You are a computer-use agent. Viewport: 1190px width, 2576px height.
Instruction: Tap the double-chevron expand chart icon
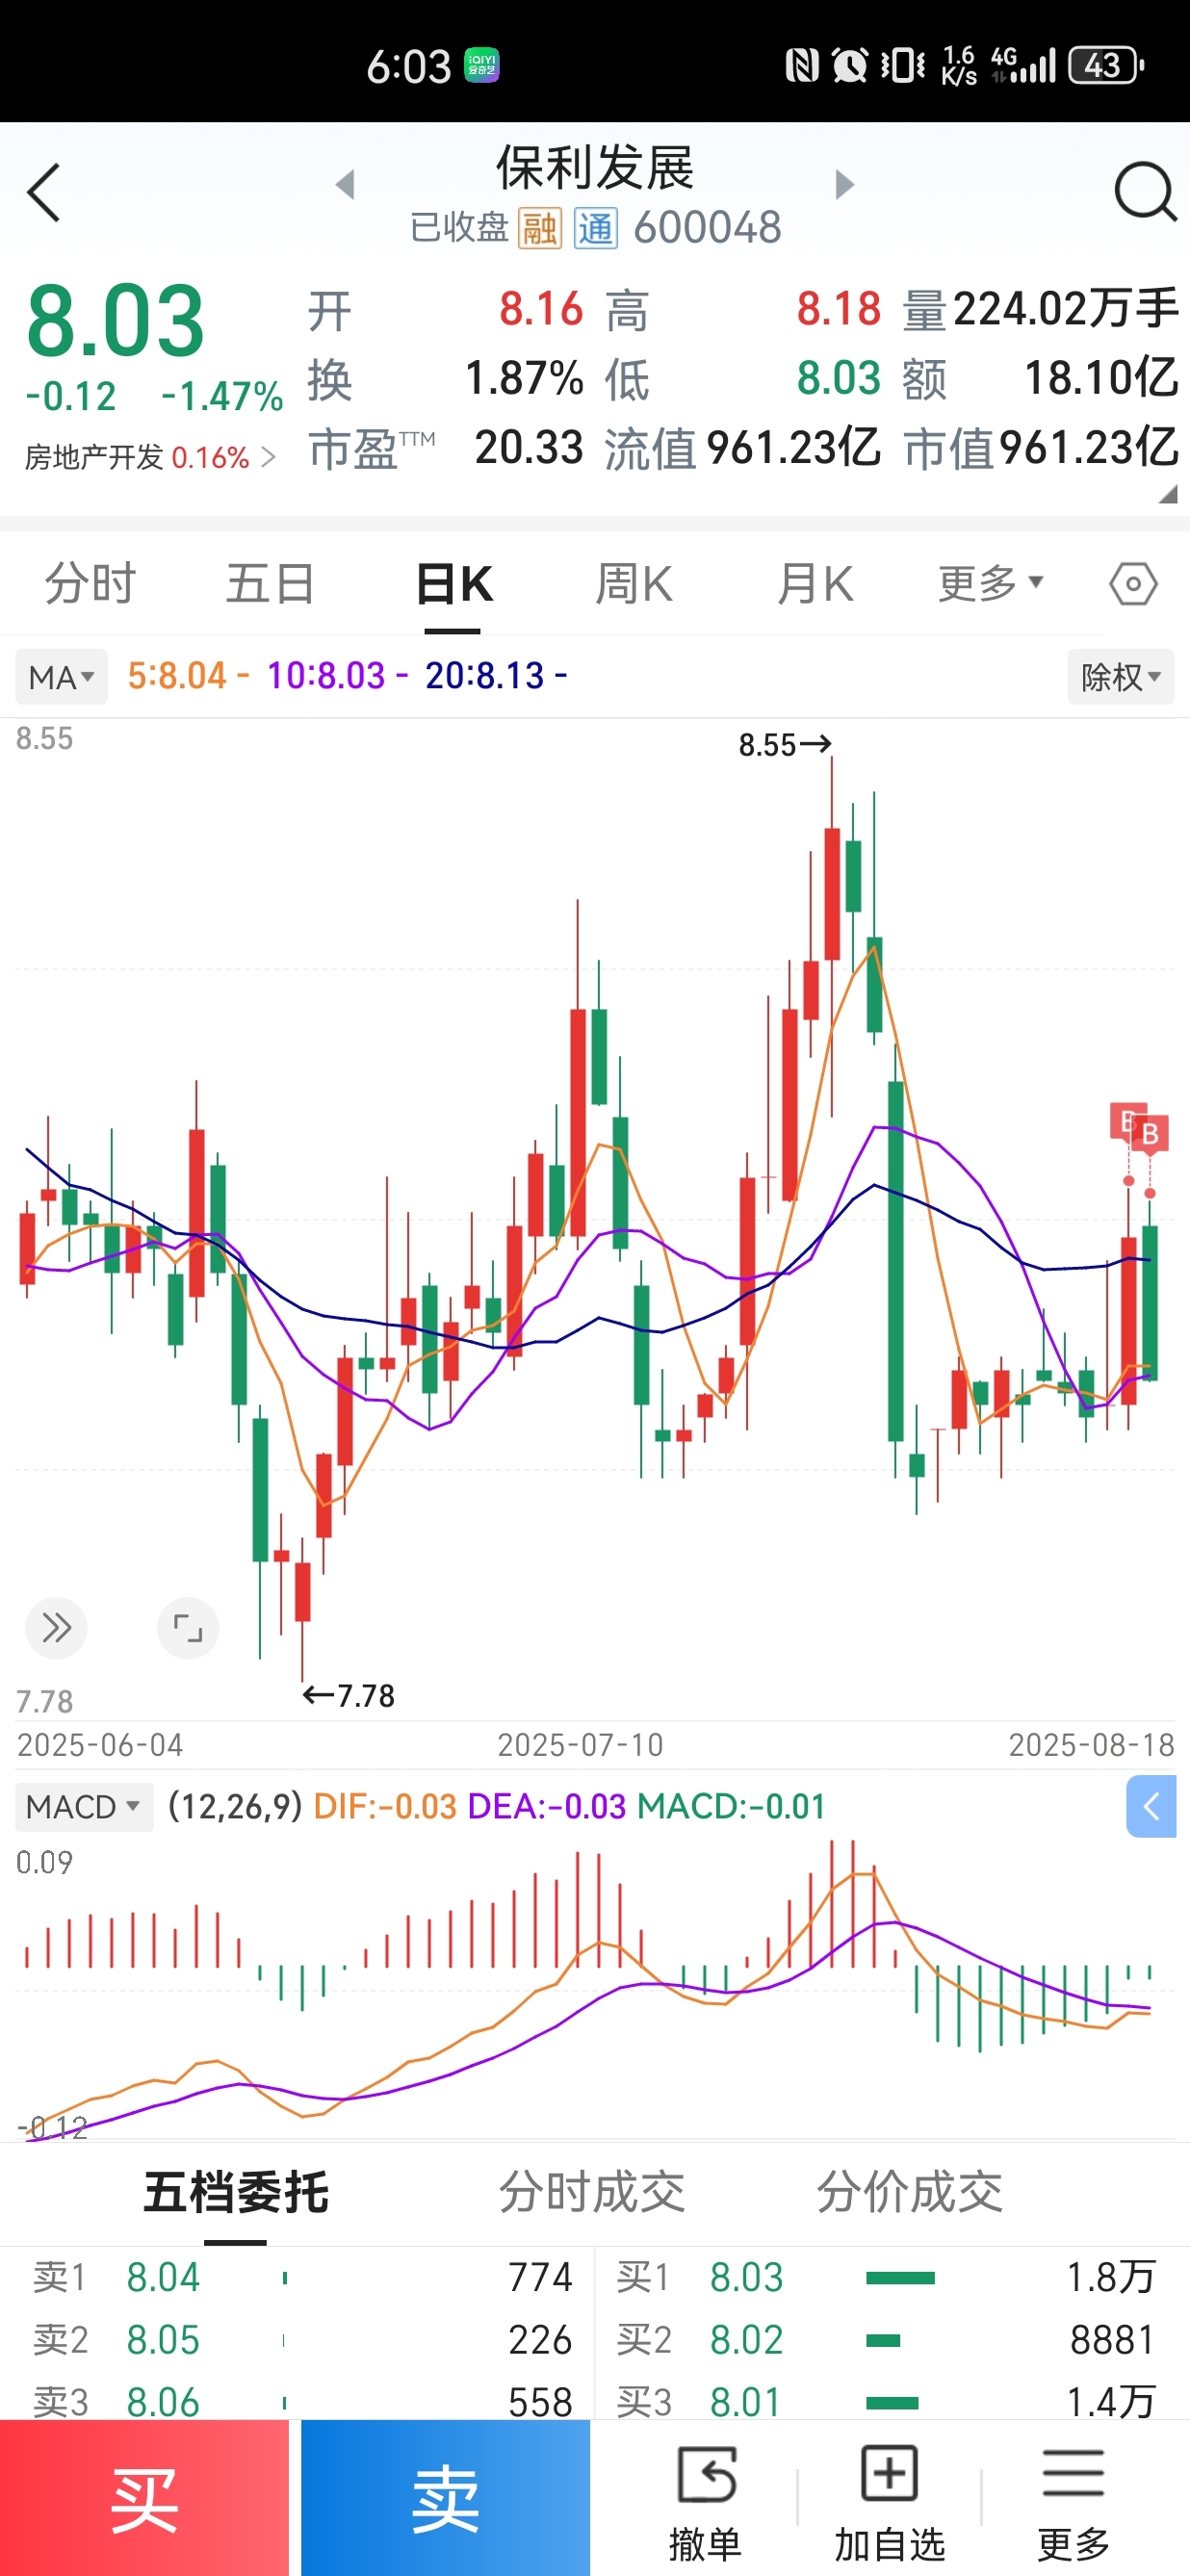pos(56,1628)
